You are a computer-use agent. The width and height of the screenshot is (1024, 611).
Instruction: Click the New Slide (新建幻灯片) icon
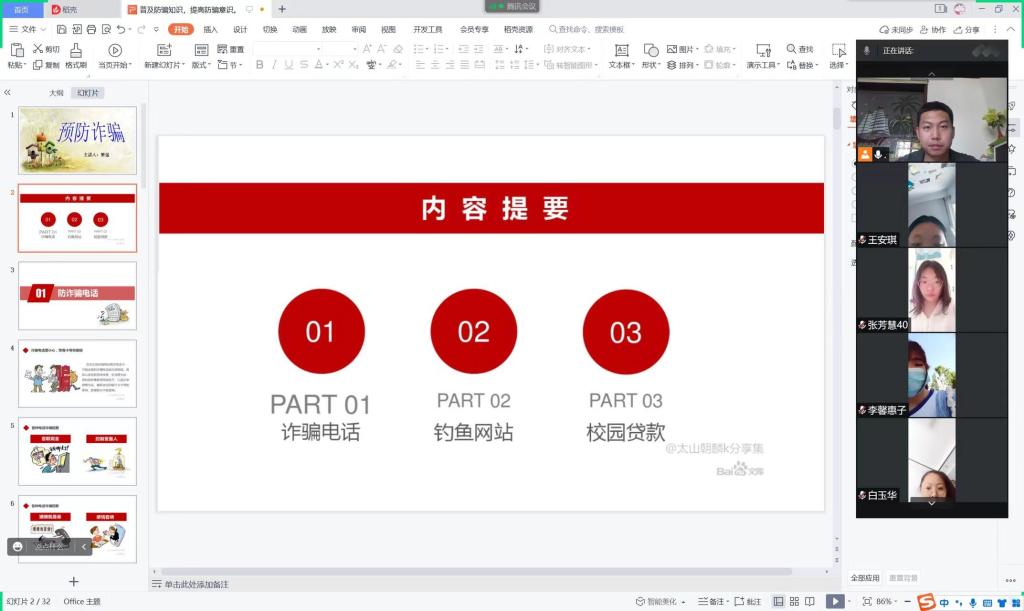pos(164,50)
